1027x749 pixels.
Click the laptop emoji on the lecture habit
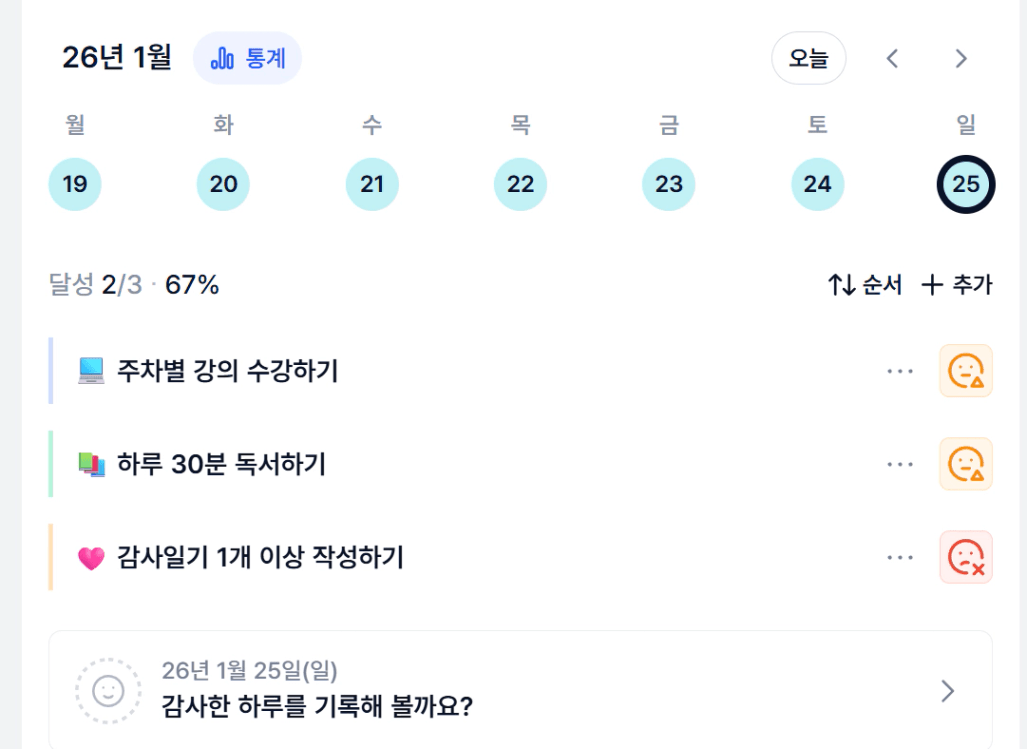click(91, 372)
